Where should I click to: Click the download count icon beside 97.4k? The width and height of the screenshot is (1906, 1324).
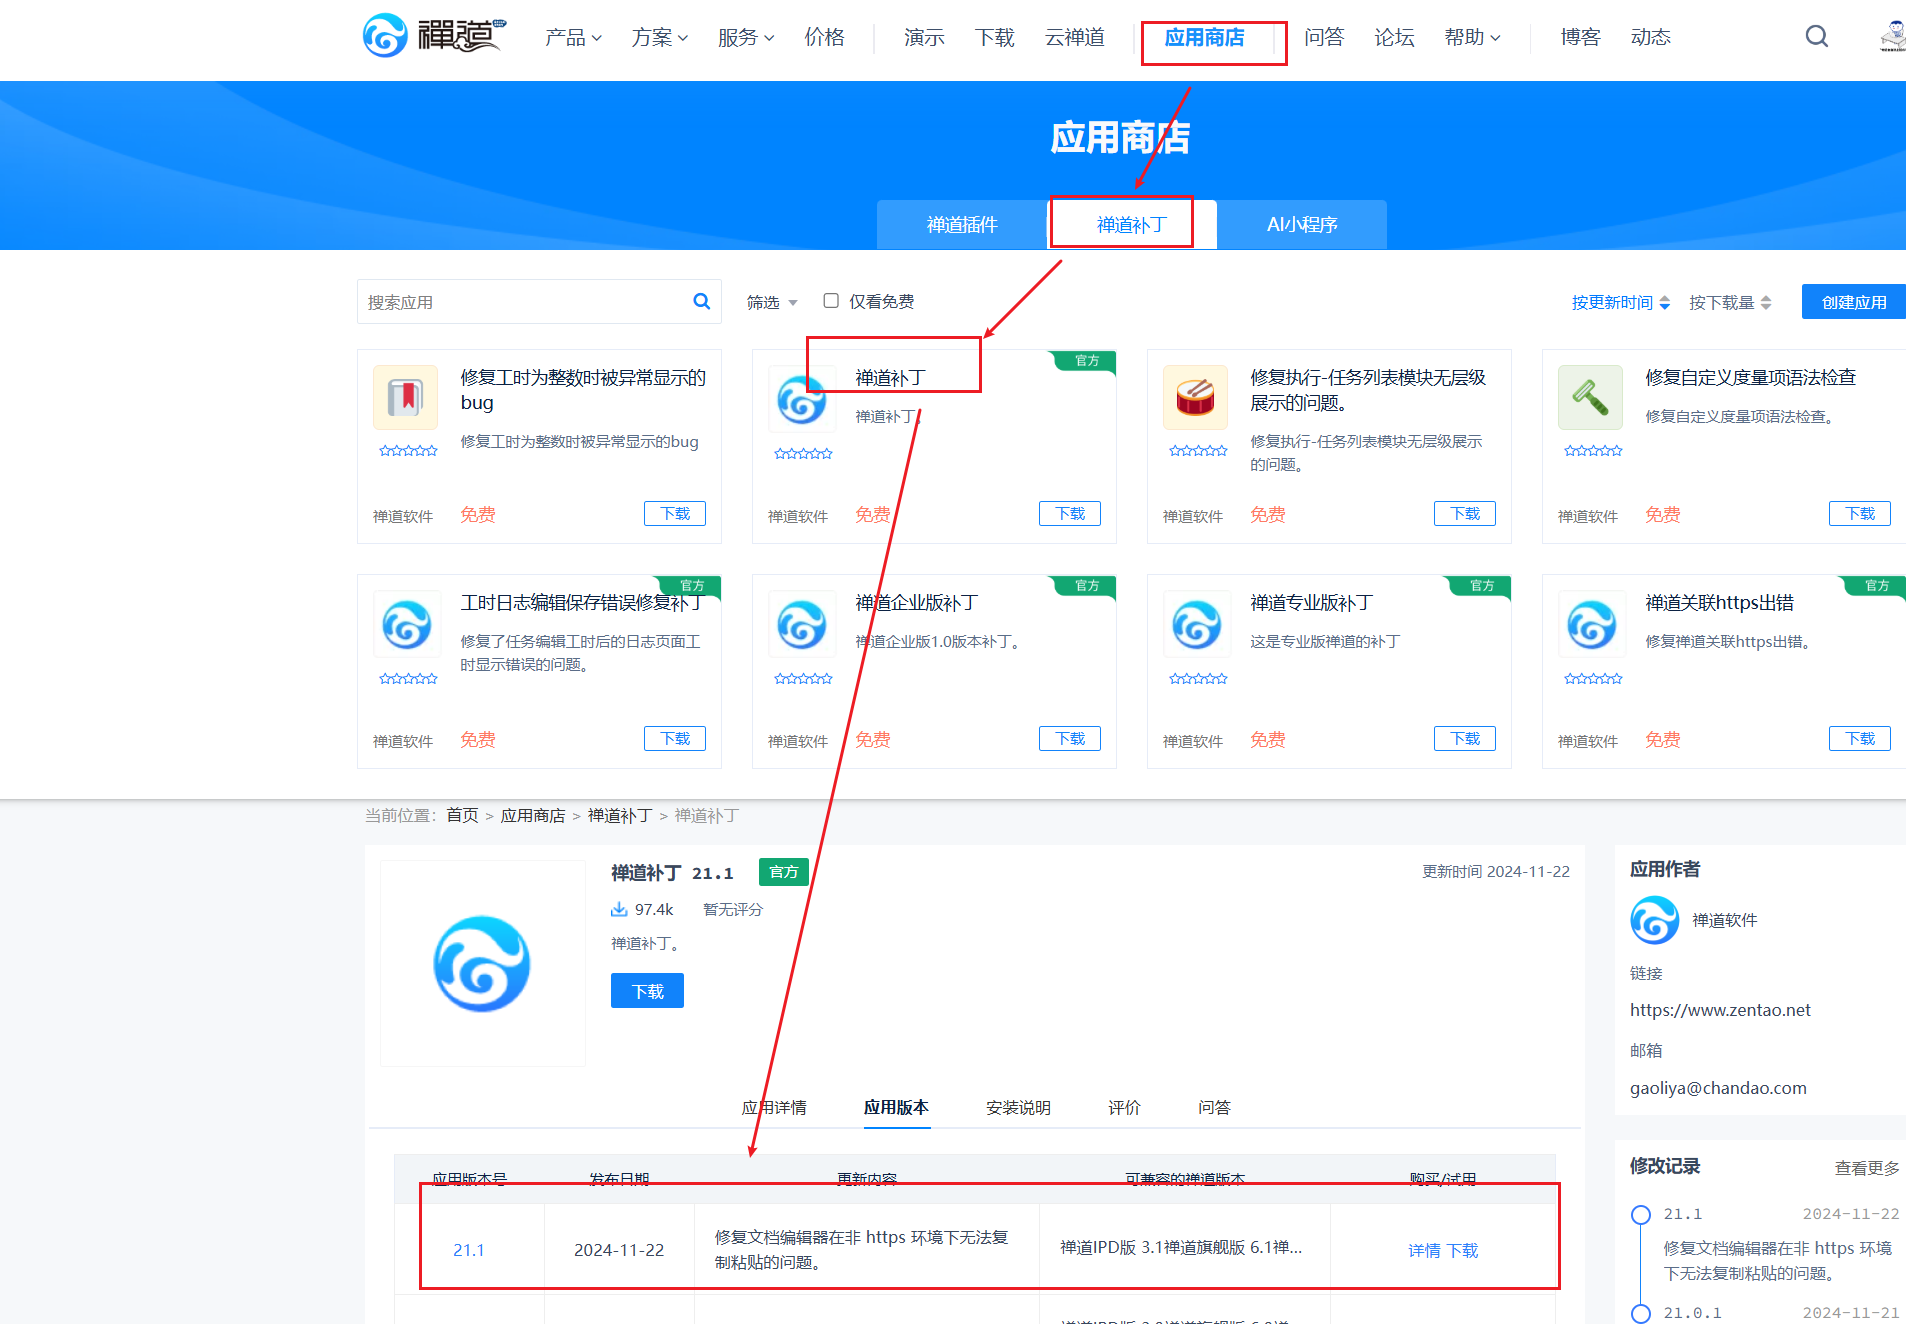point(619,909)
